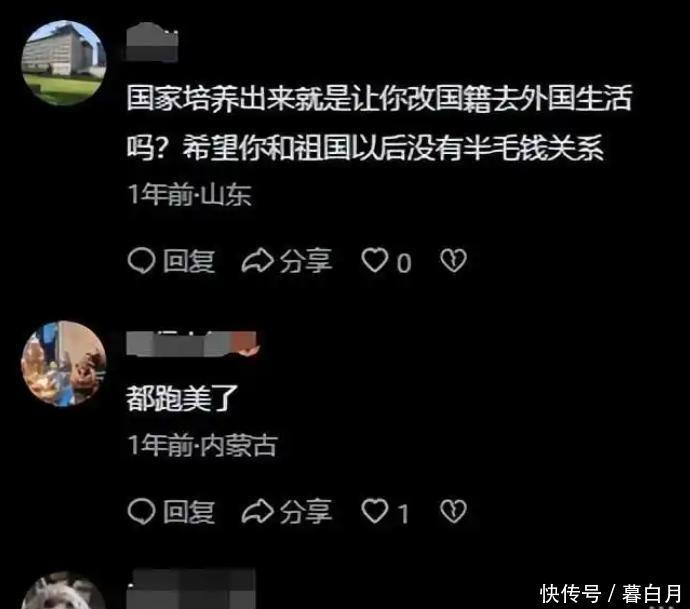Open avatar of the 都跑美了 commenter
The image size is (690, 609).
[x=64, y=363]
